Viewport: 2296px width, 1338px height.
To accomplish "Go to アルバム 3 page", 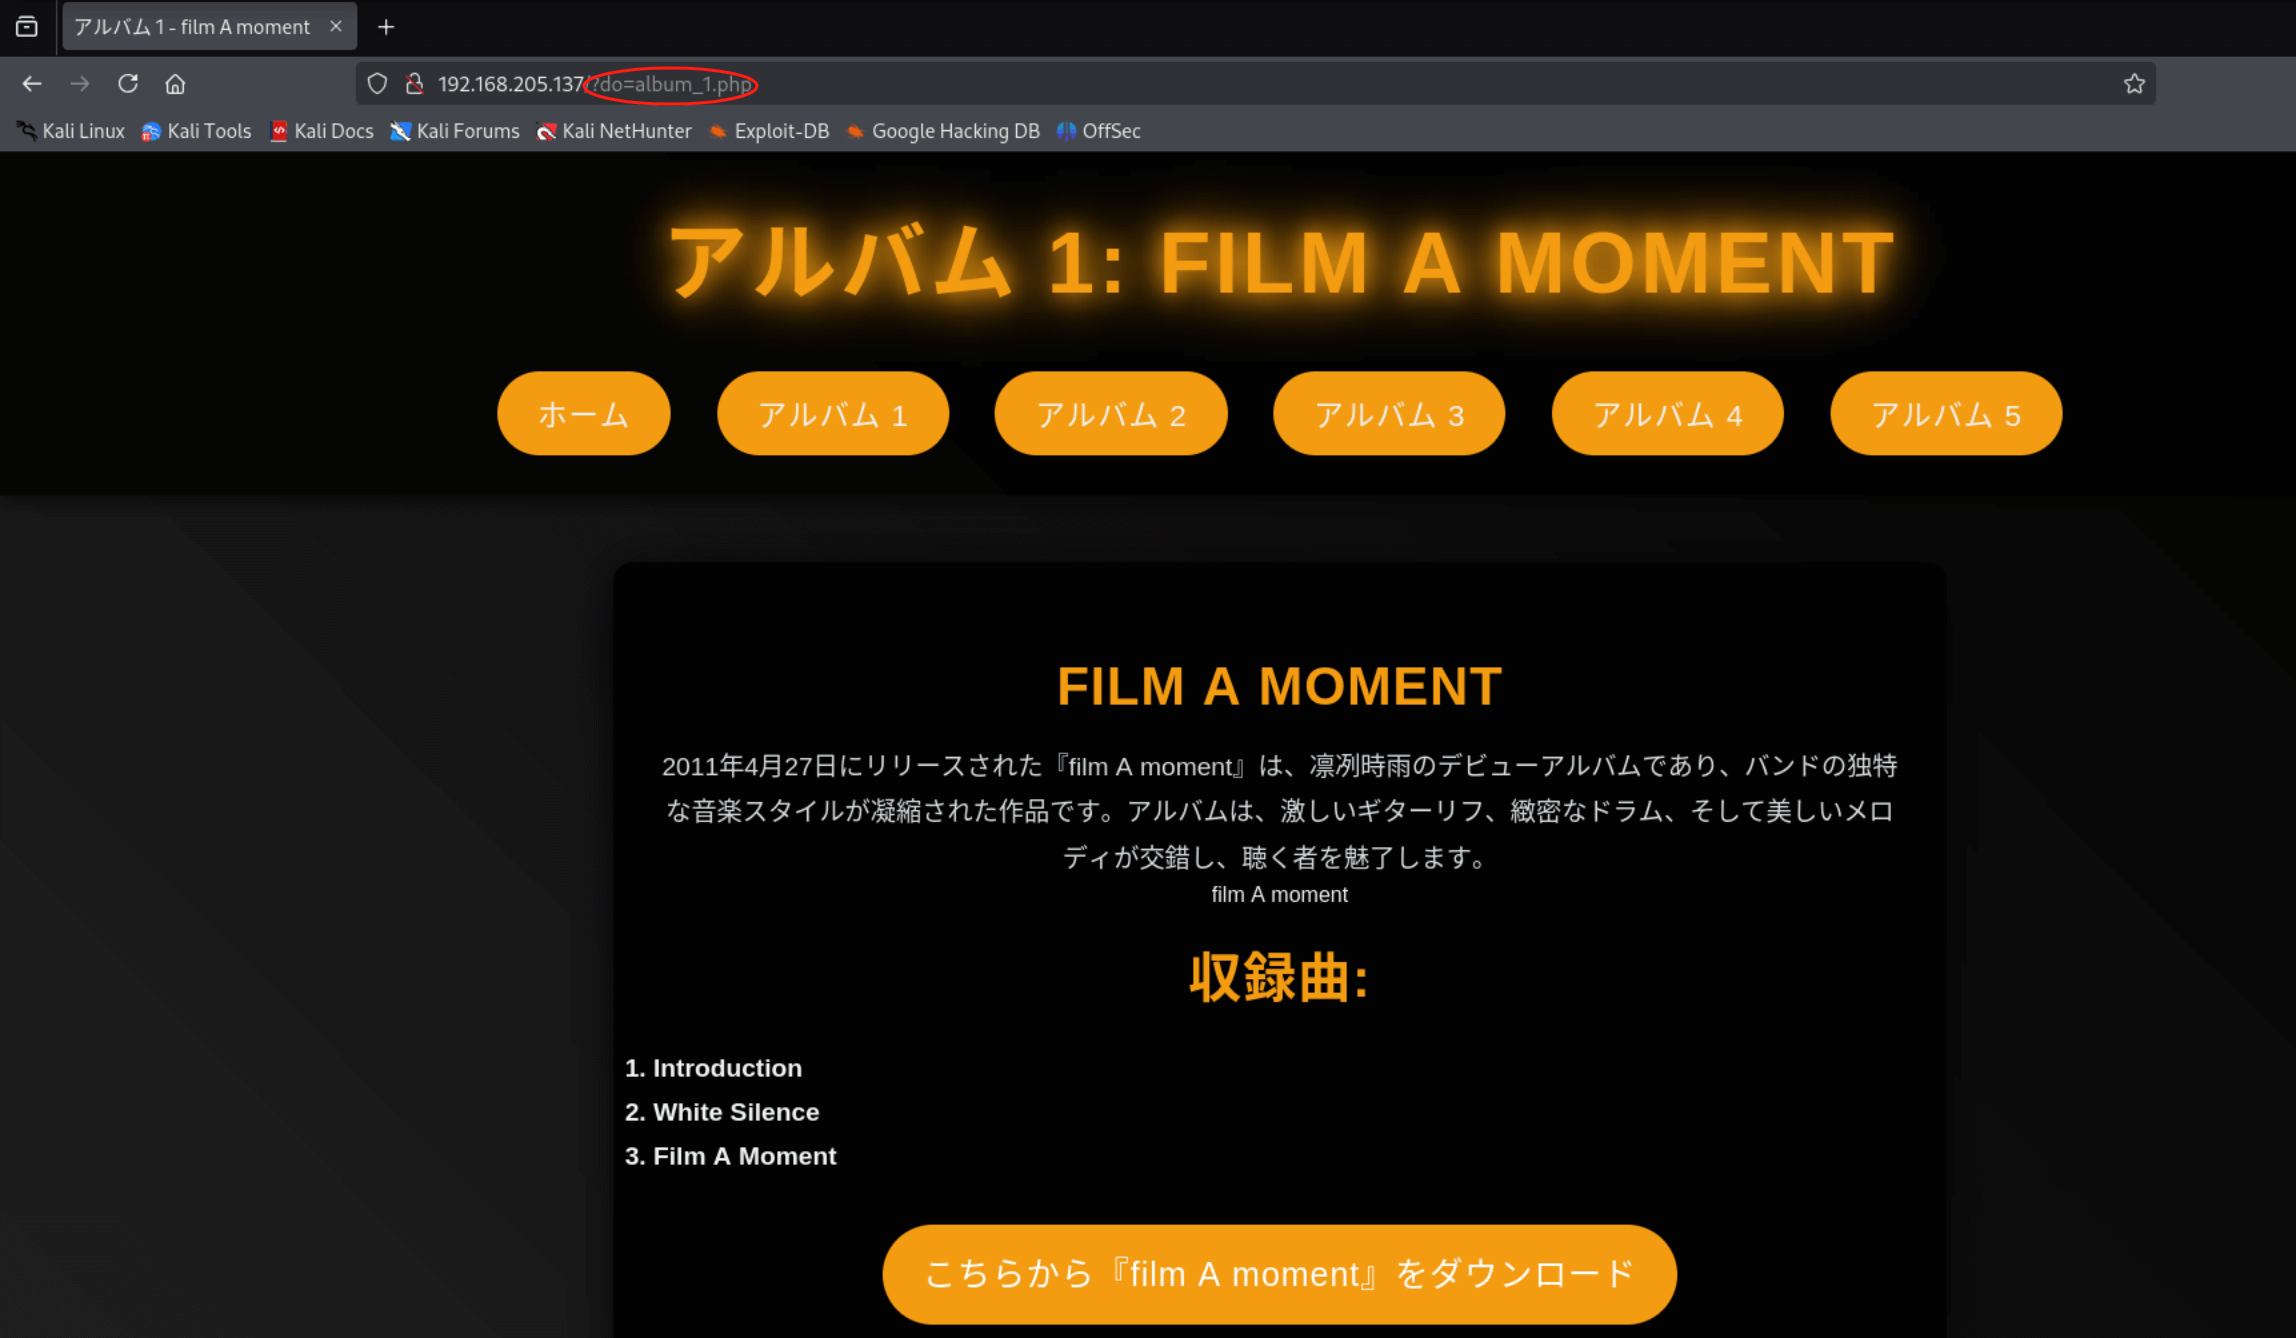I will (1388, 414).
